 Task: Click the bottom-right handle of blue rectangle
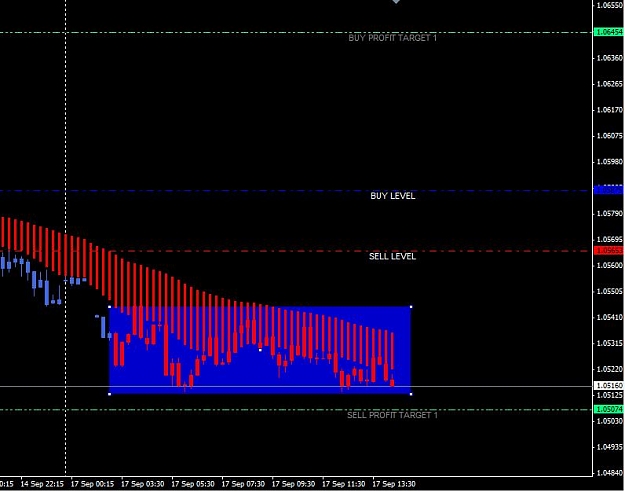coord(411,394)
